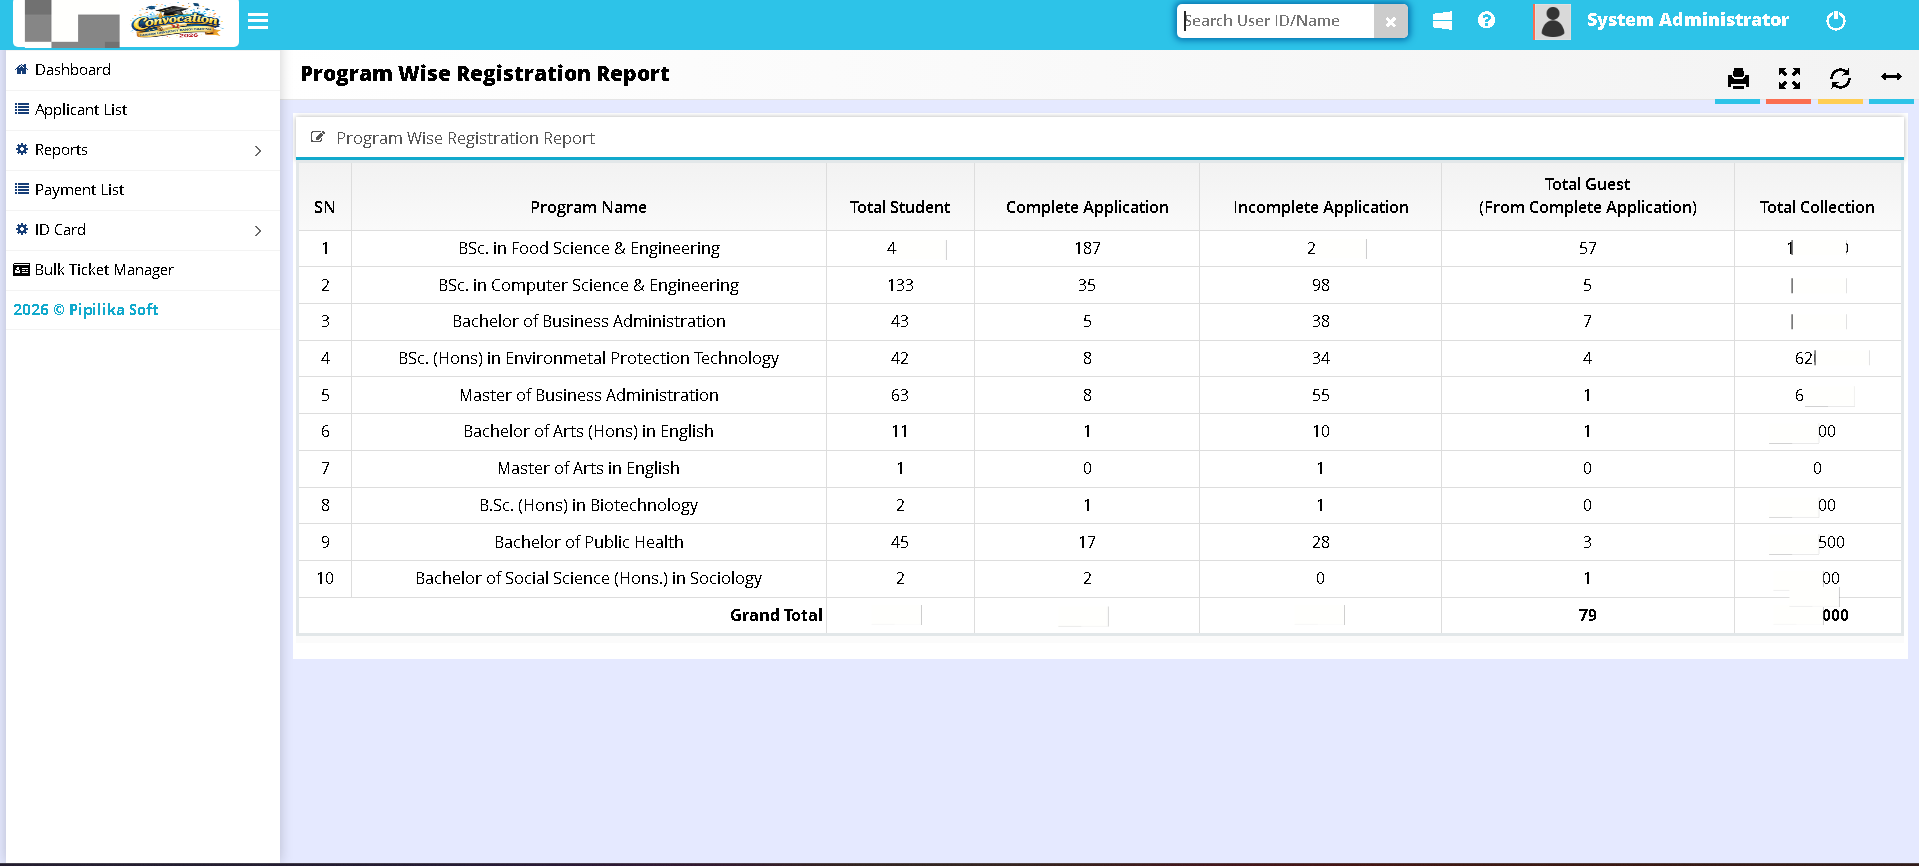The height and width of the screenshot is (866, 1919).
Task: Open Applicant List in sidebar
Action: [x=80, y=110]
